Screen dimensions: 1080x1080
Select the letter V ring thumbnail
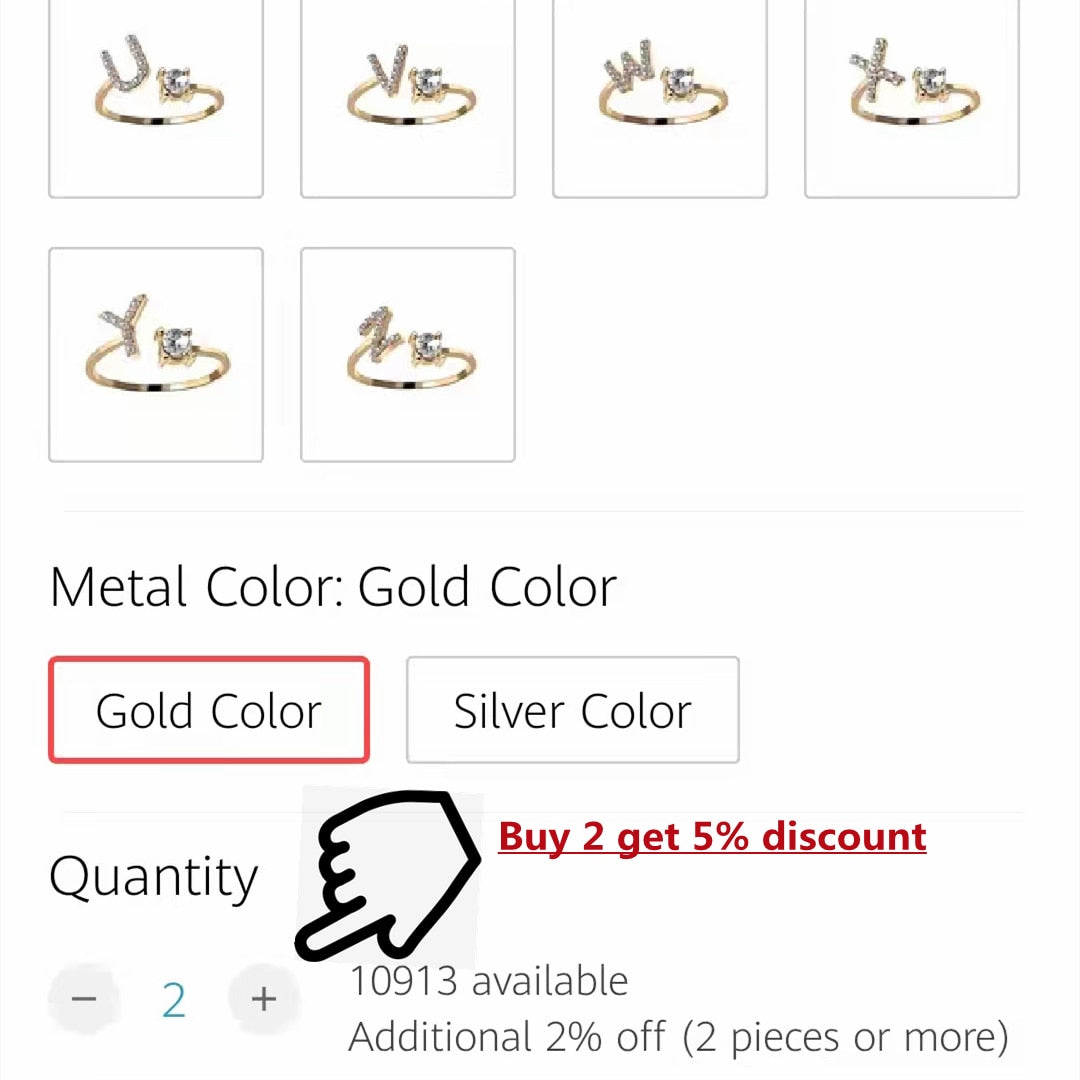click(x=407, y=95)
